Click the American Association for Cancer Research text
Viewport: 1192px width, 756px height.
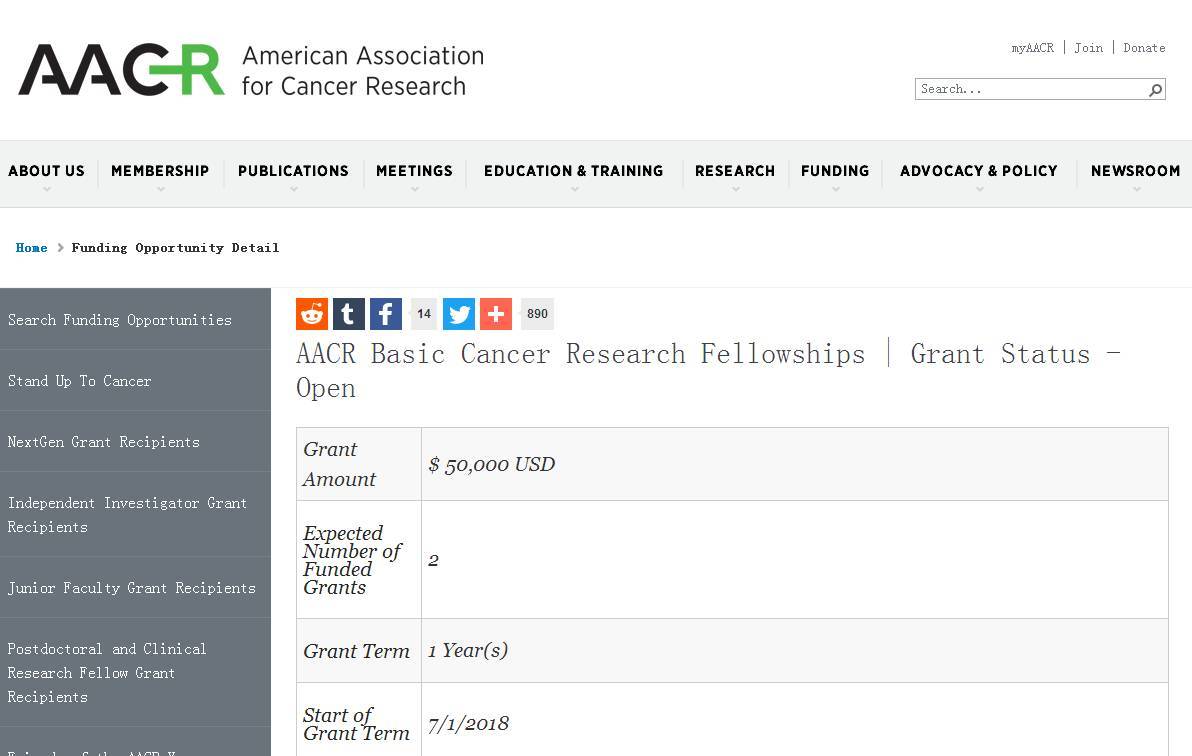[363, 71]
